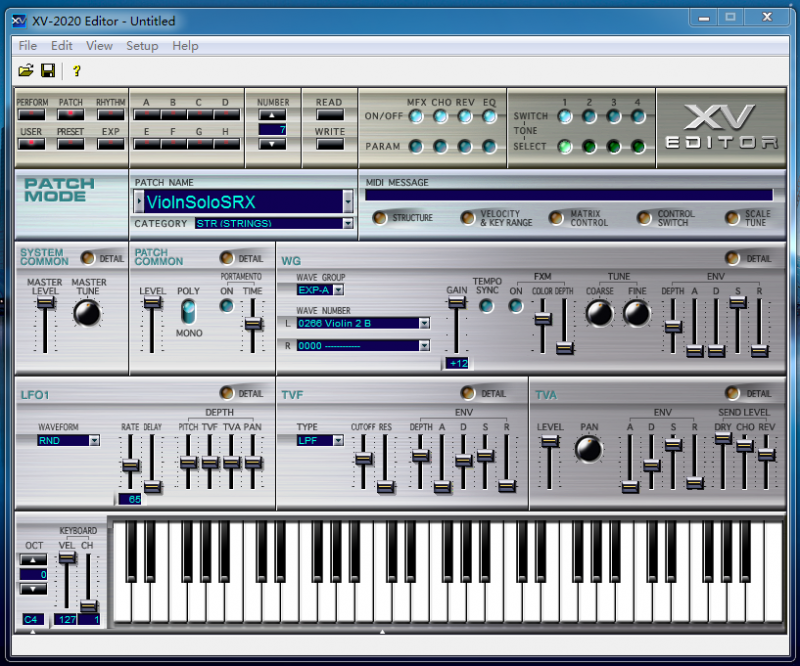Open the Wave Group EXP-A dropdown
This screenshot has width=800, height=666.
click(x=338, y=290)
